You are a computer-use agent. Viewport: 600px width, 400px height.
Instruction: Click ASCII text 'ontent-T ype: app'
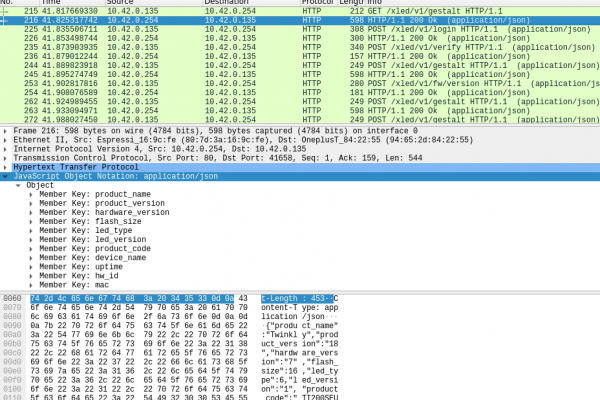tap(300, 308)
